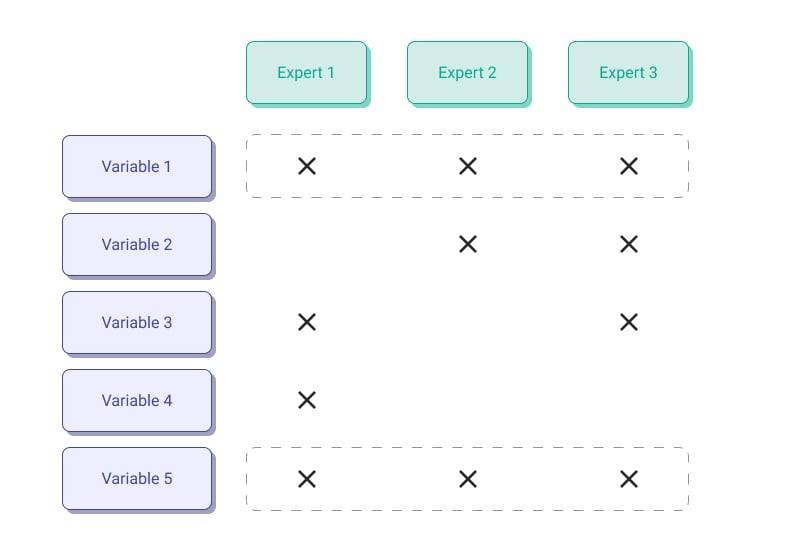Select the Expert 2 box
This screenshot has height=551, width=810.
point(468,73)
